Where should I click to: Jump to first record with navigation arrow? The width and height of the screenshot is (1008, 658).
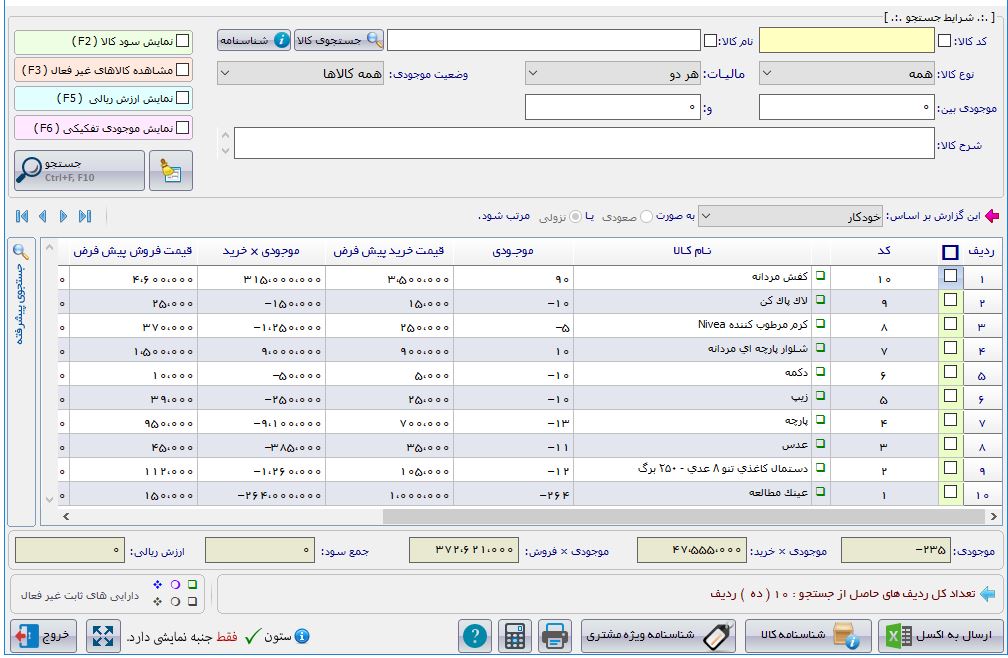22,216
